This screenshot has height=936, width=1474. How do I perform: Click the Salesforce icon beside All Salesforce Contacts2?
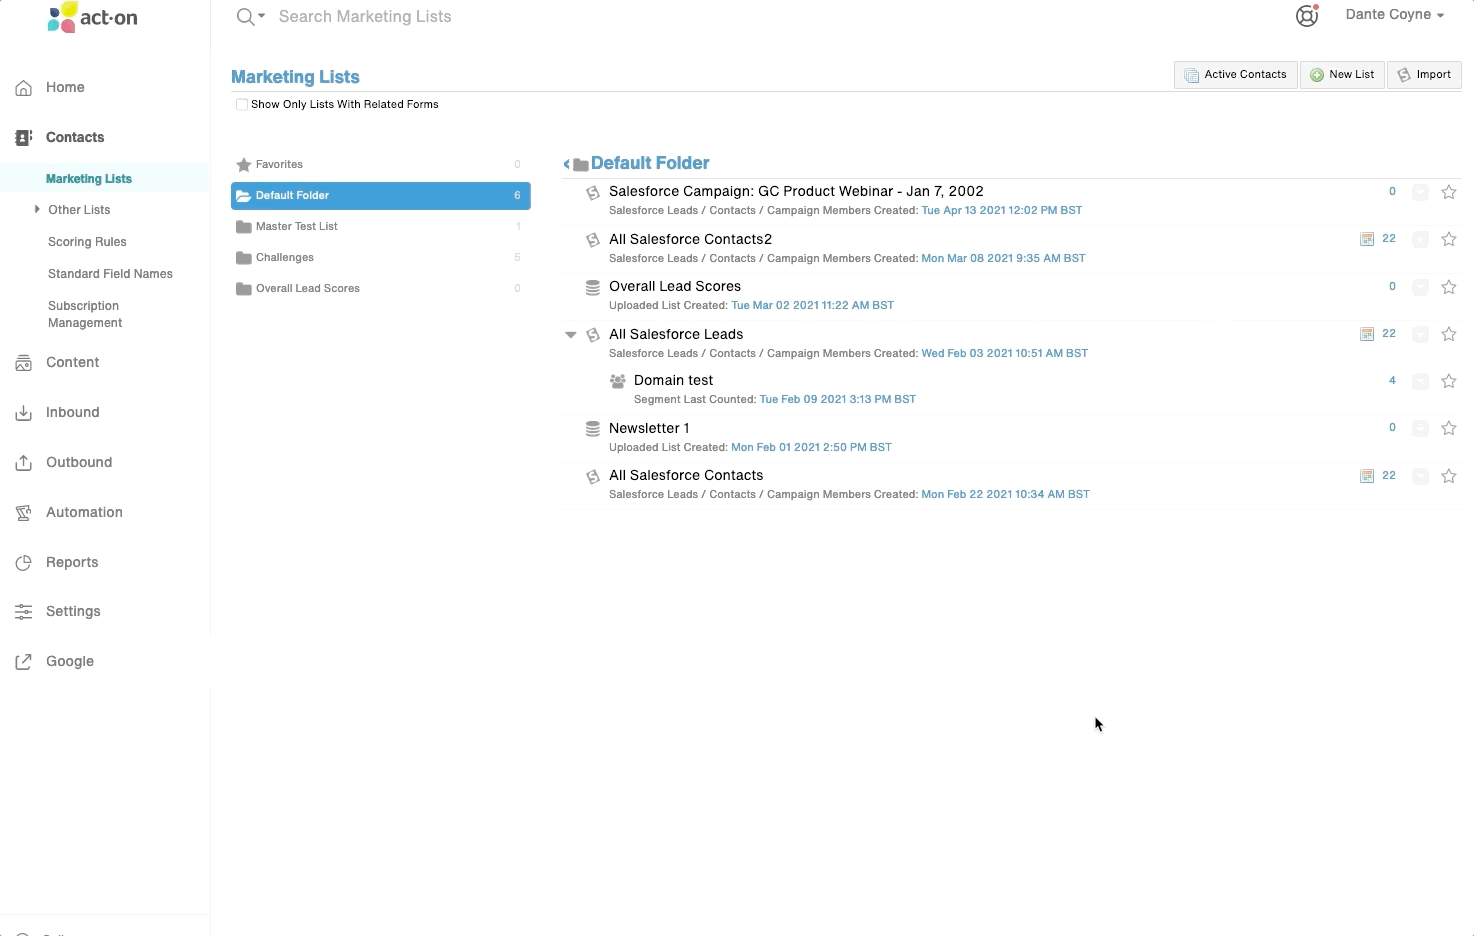pyautogui.click(x=593, y=240)
